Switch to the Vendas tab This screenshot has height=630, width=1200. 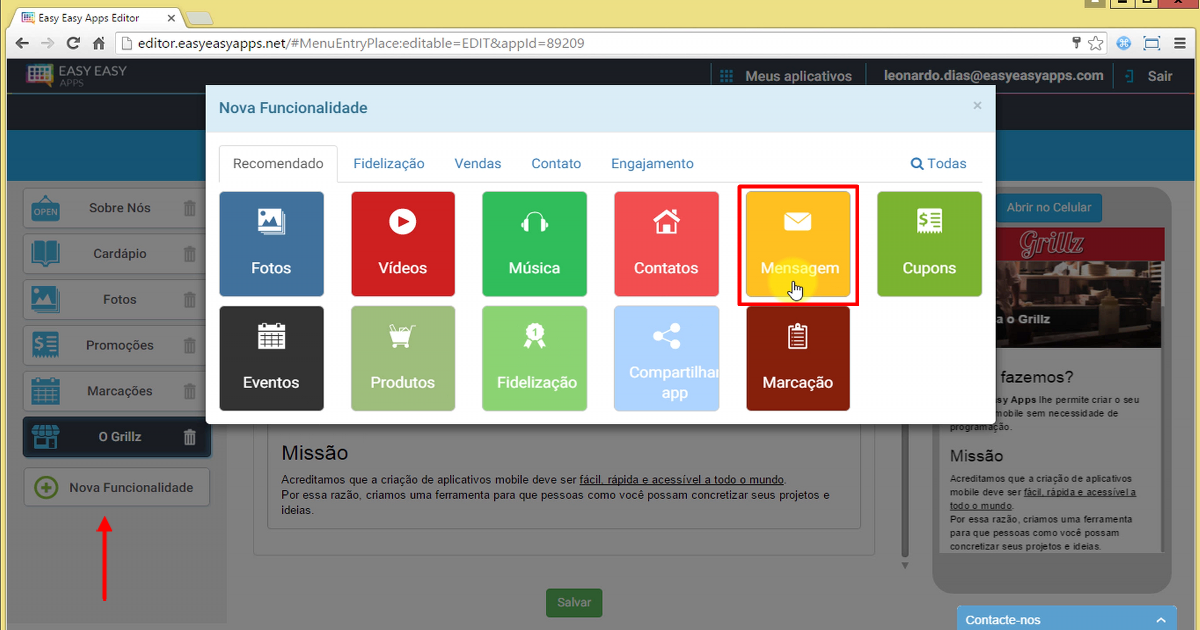point(477,163)
